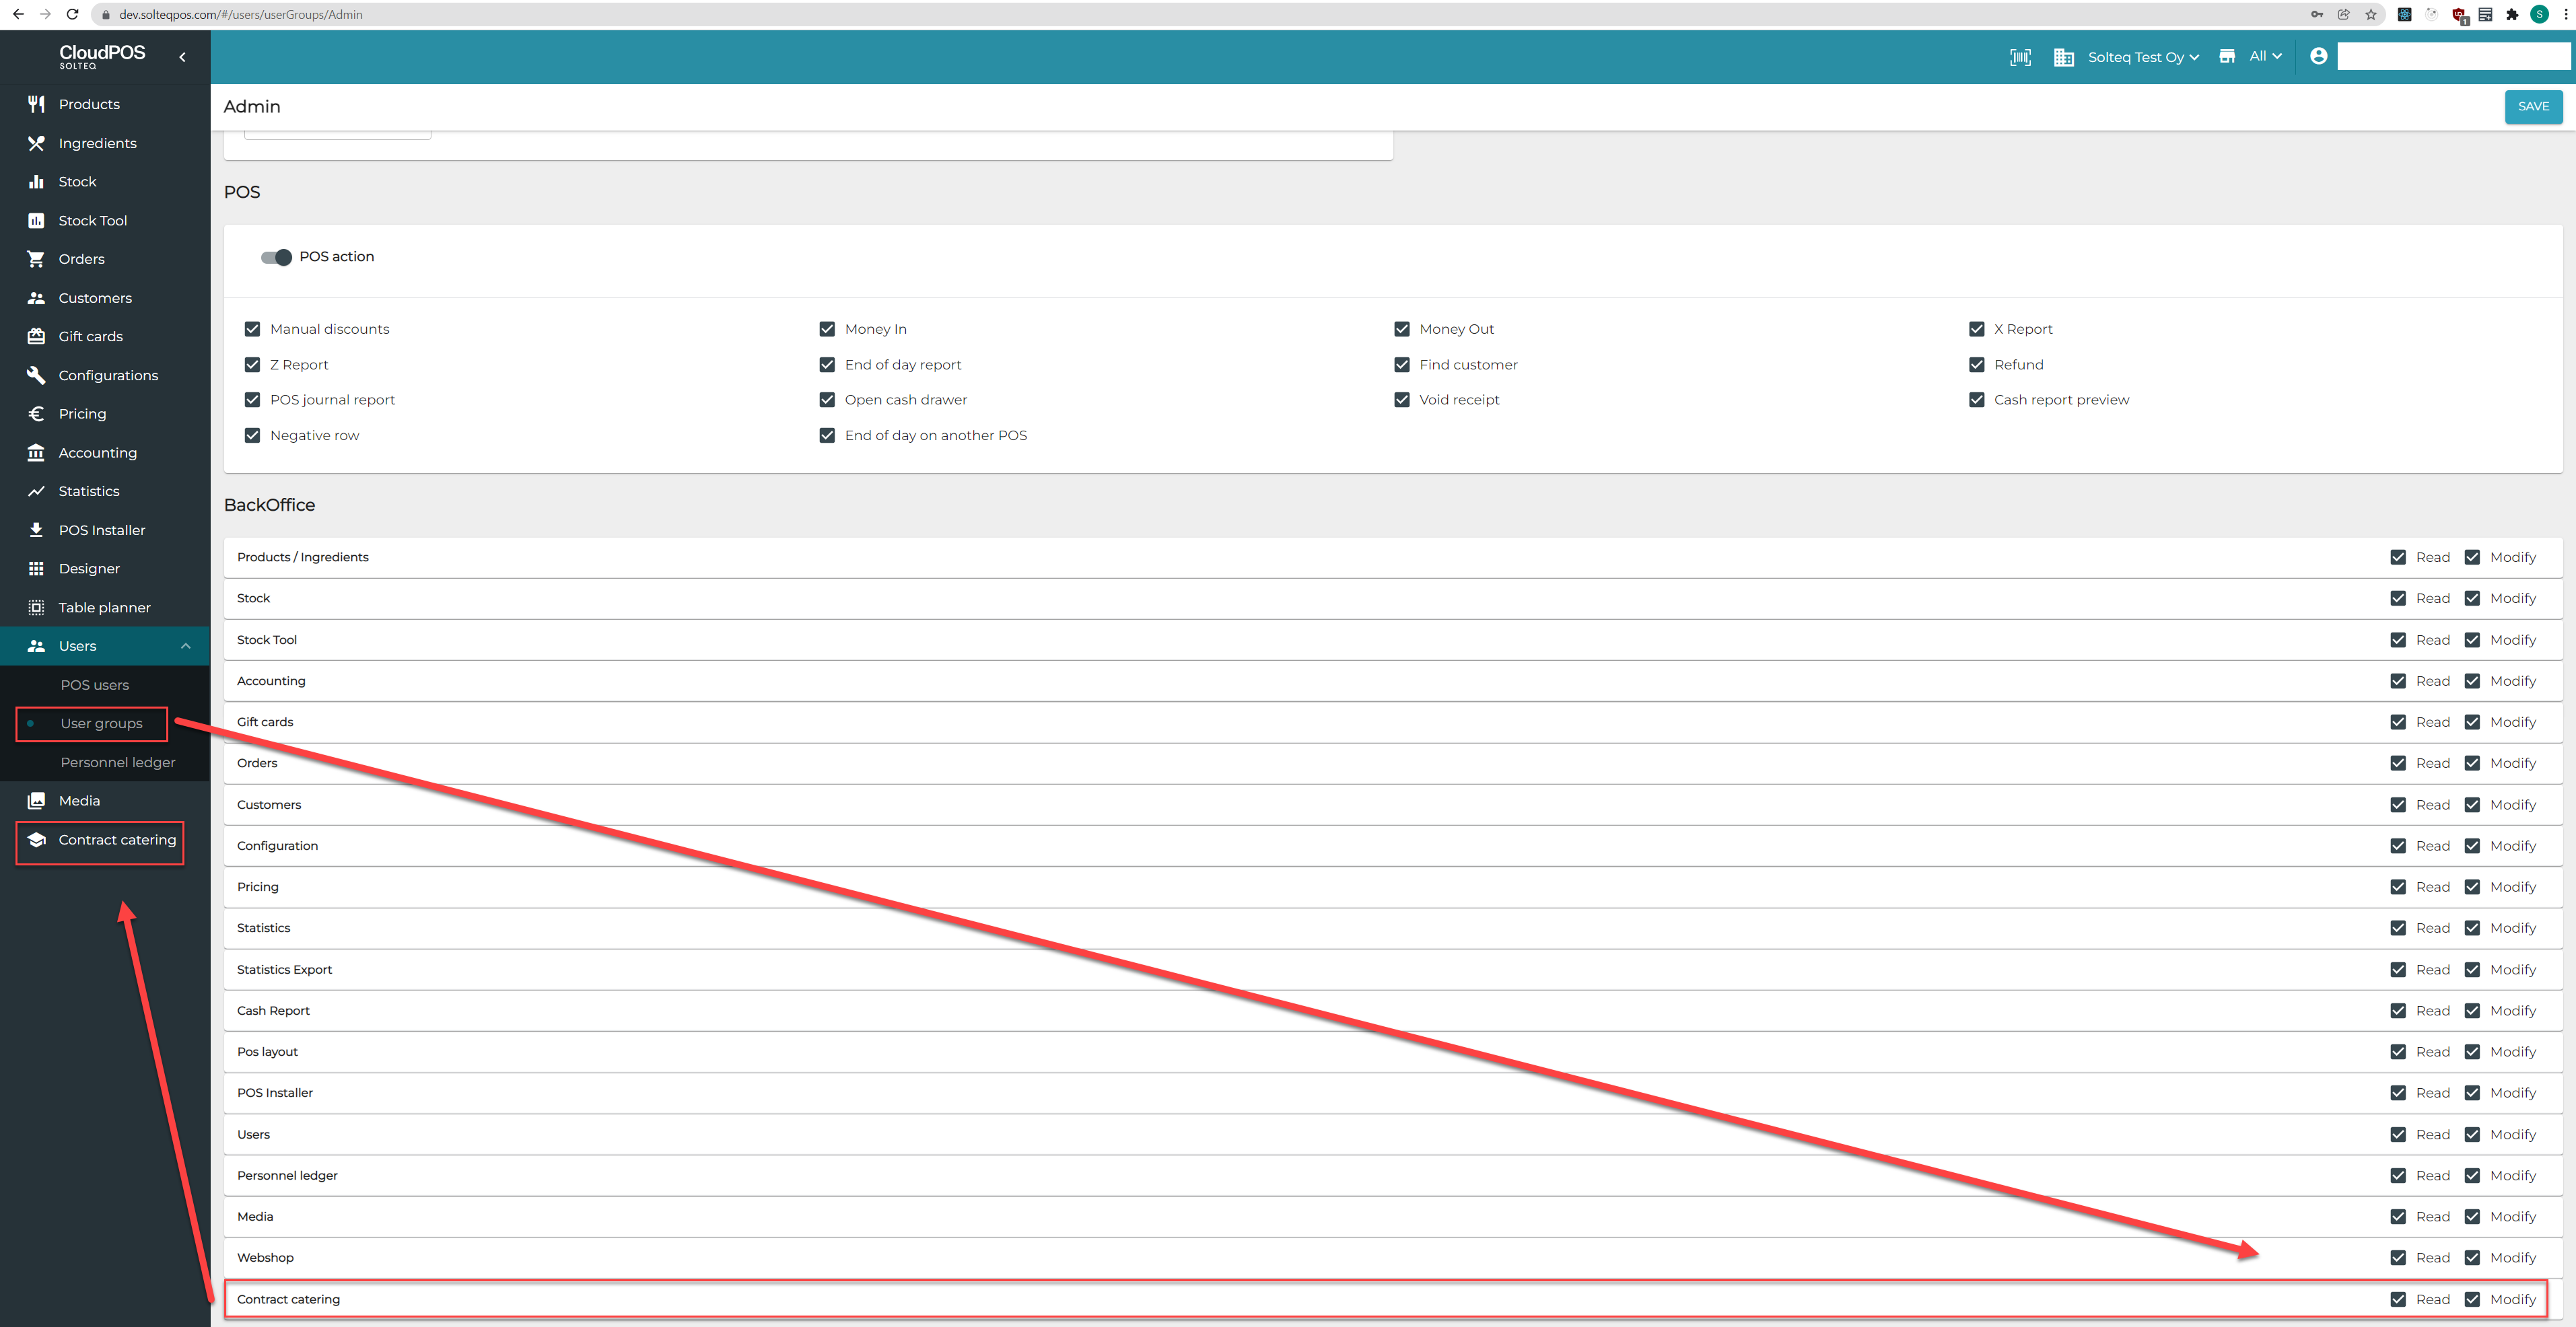Click the Designer grid icon
Viewport: 2576px width, 1327px height.
click(x=36, y=568)
